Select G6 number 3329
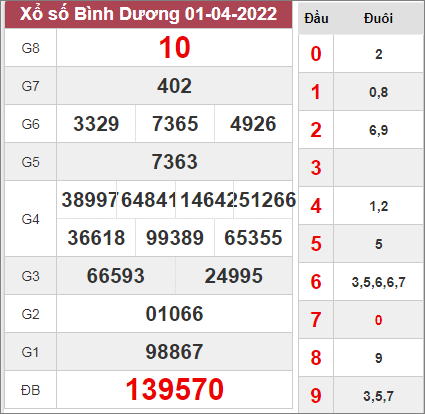Screen dimensions: 425x414 click(96, 124)
